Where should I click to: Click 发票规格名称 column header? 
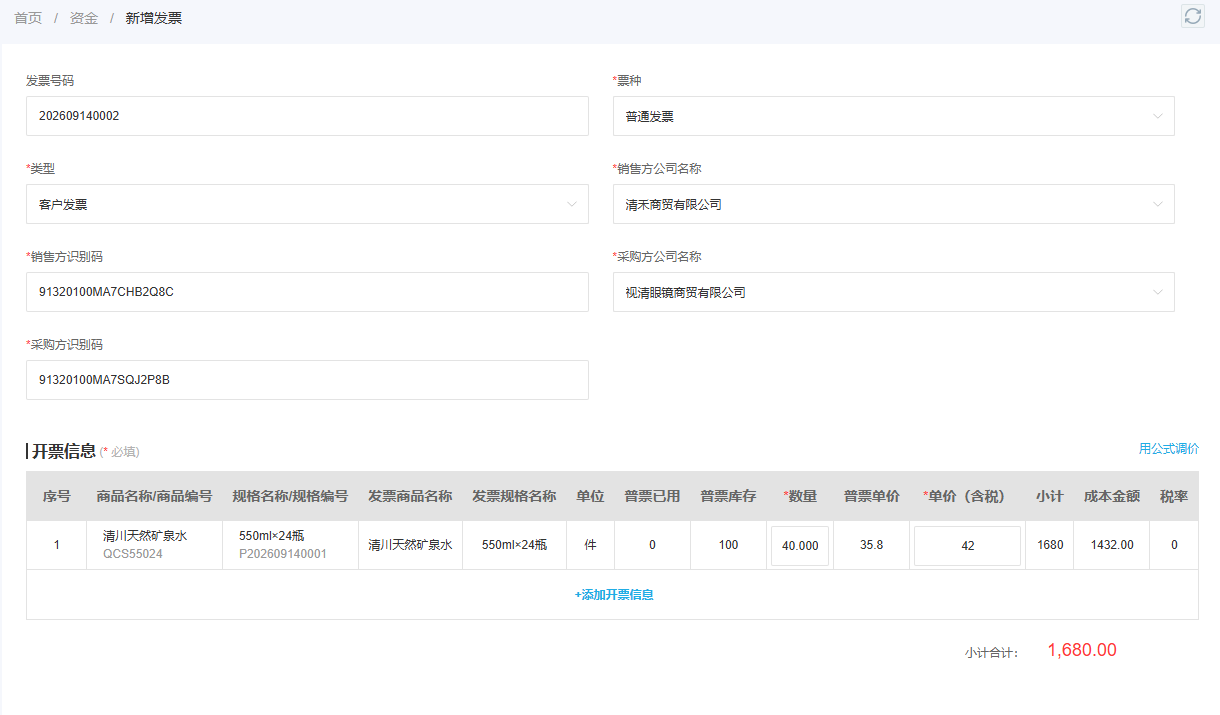coord(514,496)
